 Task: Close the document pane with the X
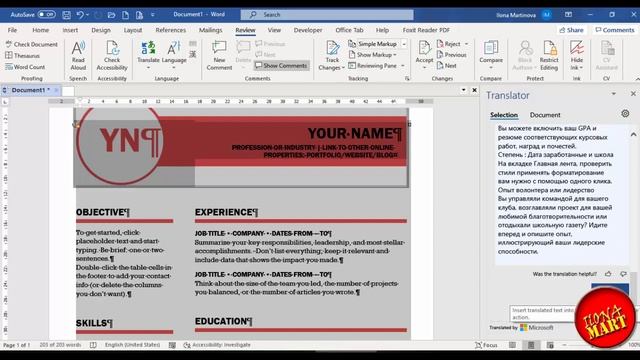(x=474, y=90)
